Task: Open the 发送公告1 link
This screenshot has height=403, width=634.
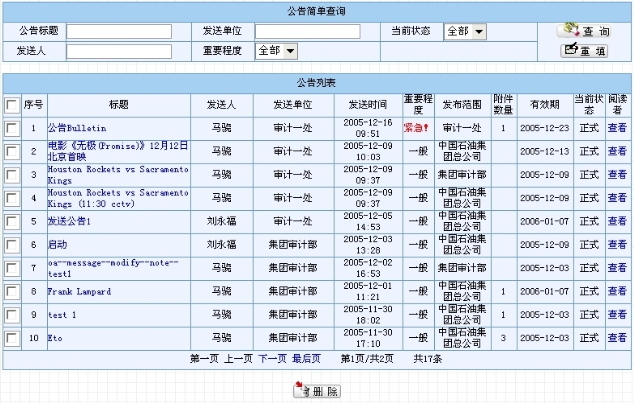Action: pyautogui.click(x=69, y=221)
